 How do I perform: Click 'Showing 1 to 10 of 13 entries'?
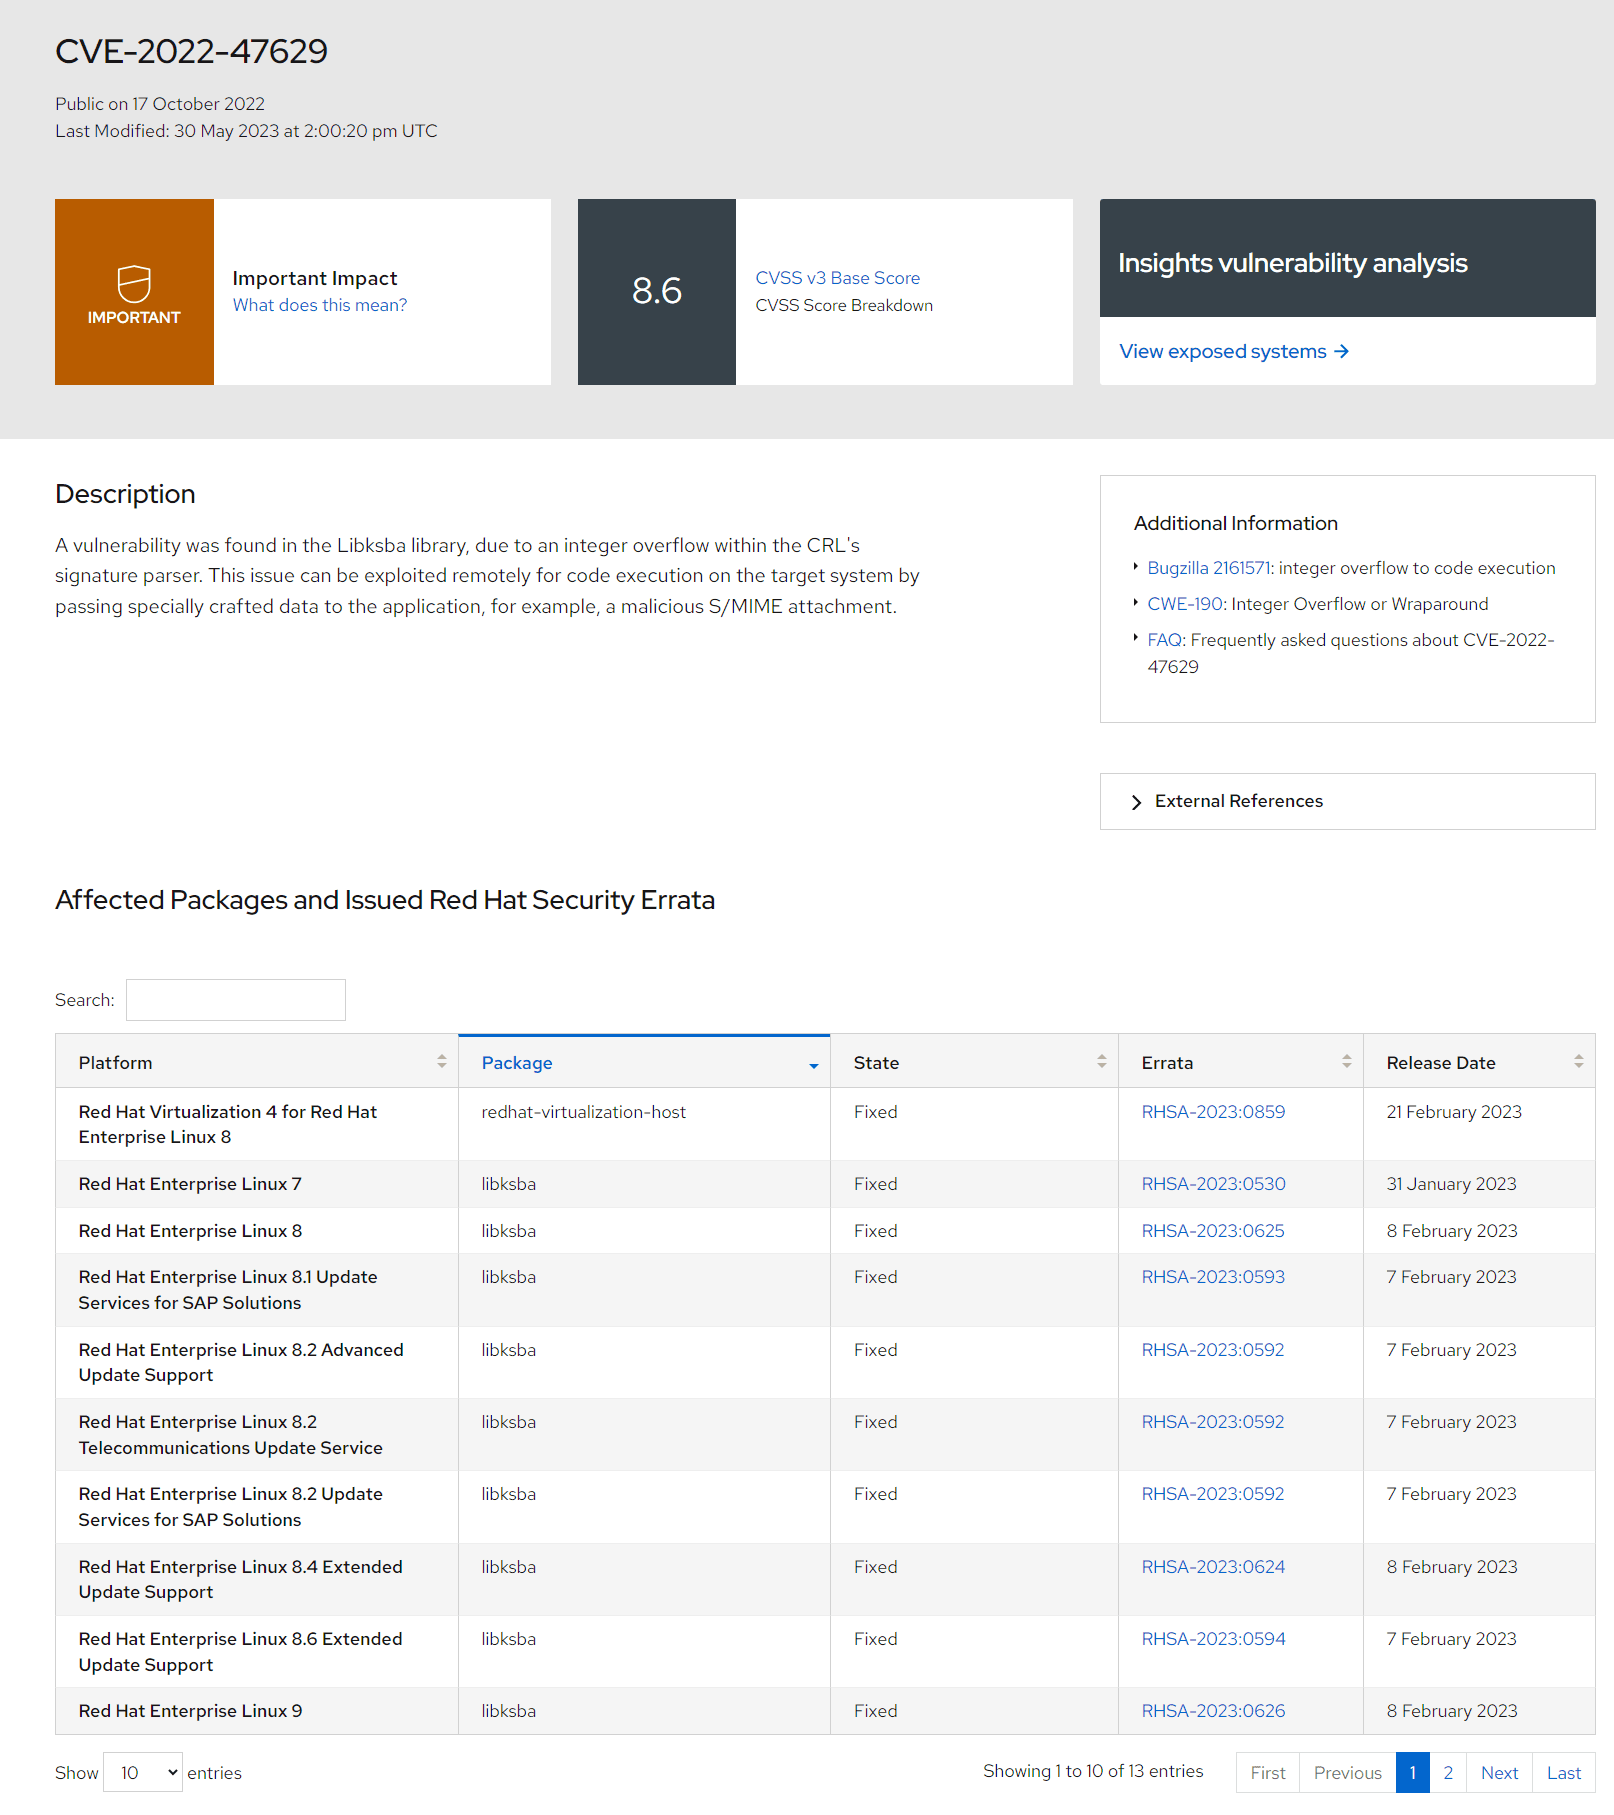pos(1093,1771)
